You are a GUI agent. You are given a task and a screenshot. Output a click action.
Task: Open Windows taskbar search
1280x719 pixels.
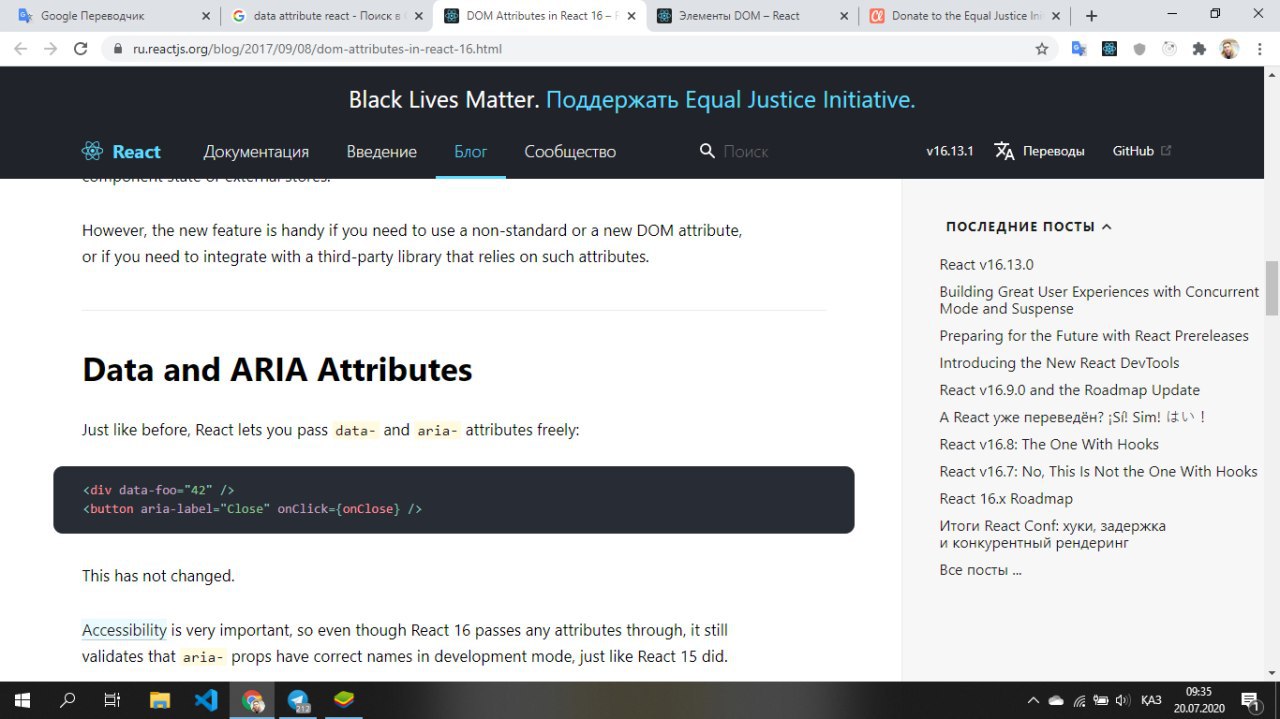tap(67, 700)
